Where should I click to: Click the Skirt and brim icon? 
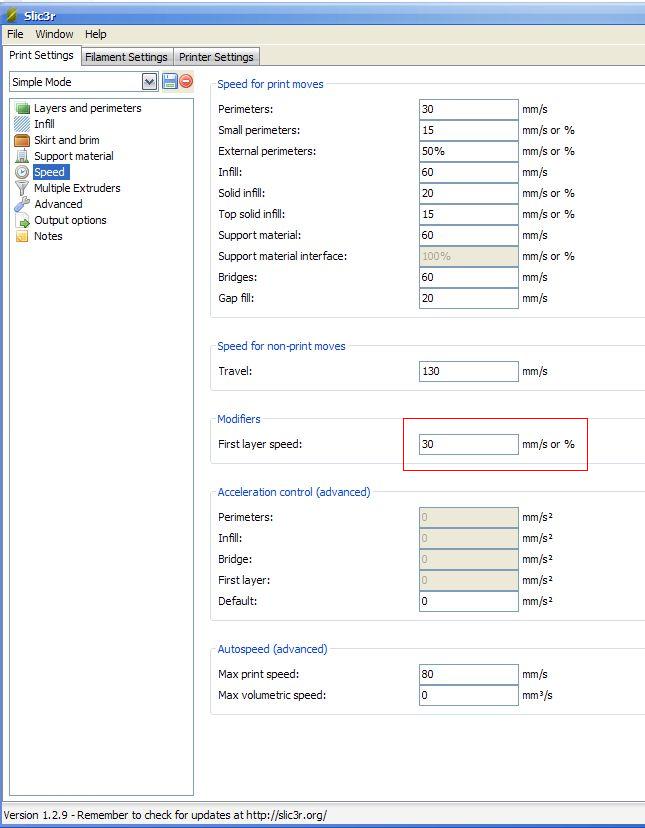point(22,140)
